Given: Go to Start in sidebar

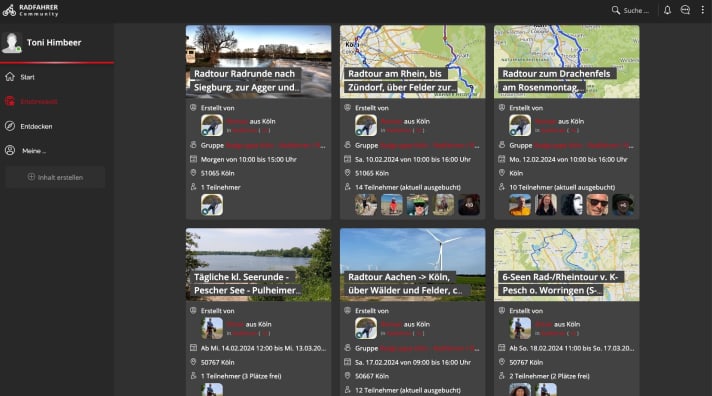Looking at the screenshot, I should (x=27, y=77).
